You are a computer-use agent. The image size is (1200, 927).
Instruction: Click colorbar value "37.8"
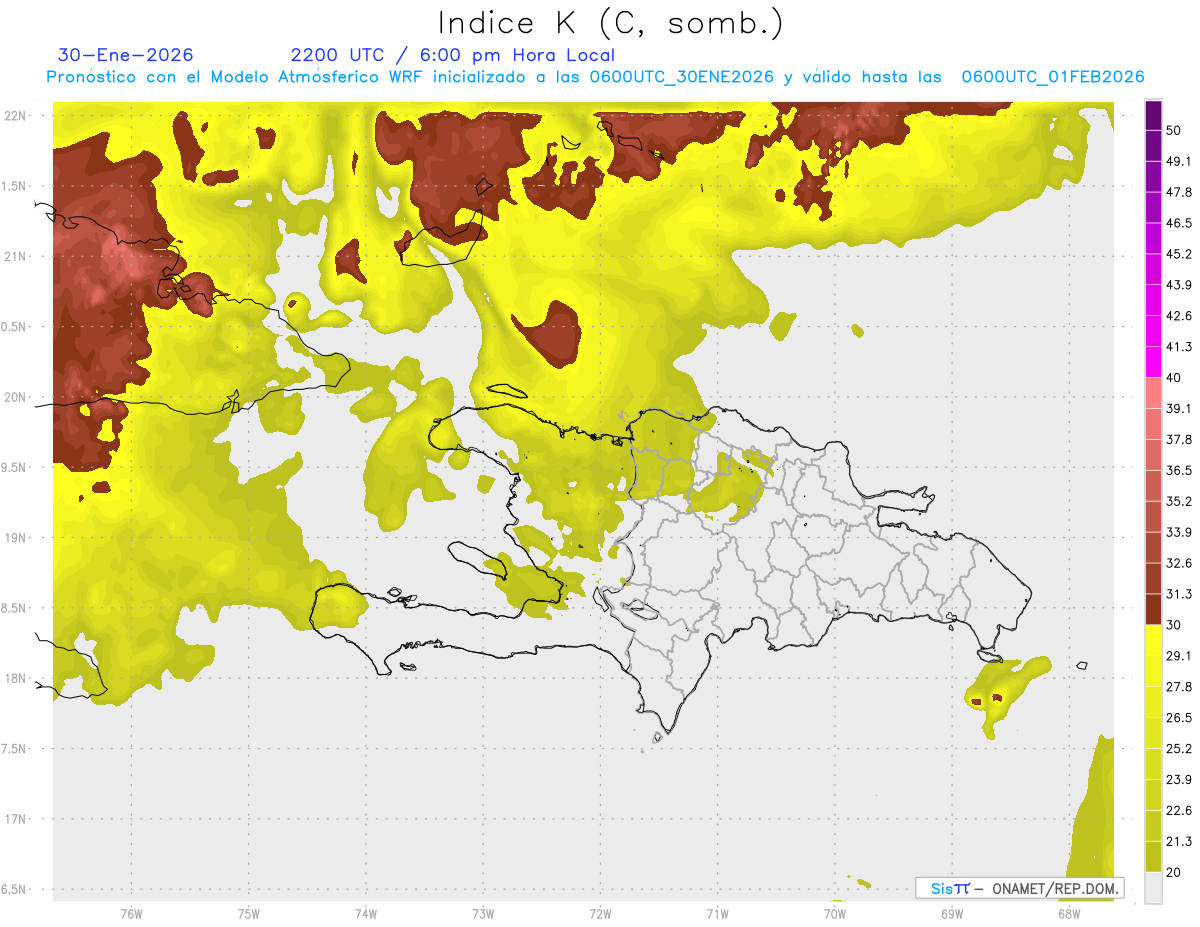click(x=1179, y=439)
